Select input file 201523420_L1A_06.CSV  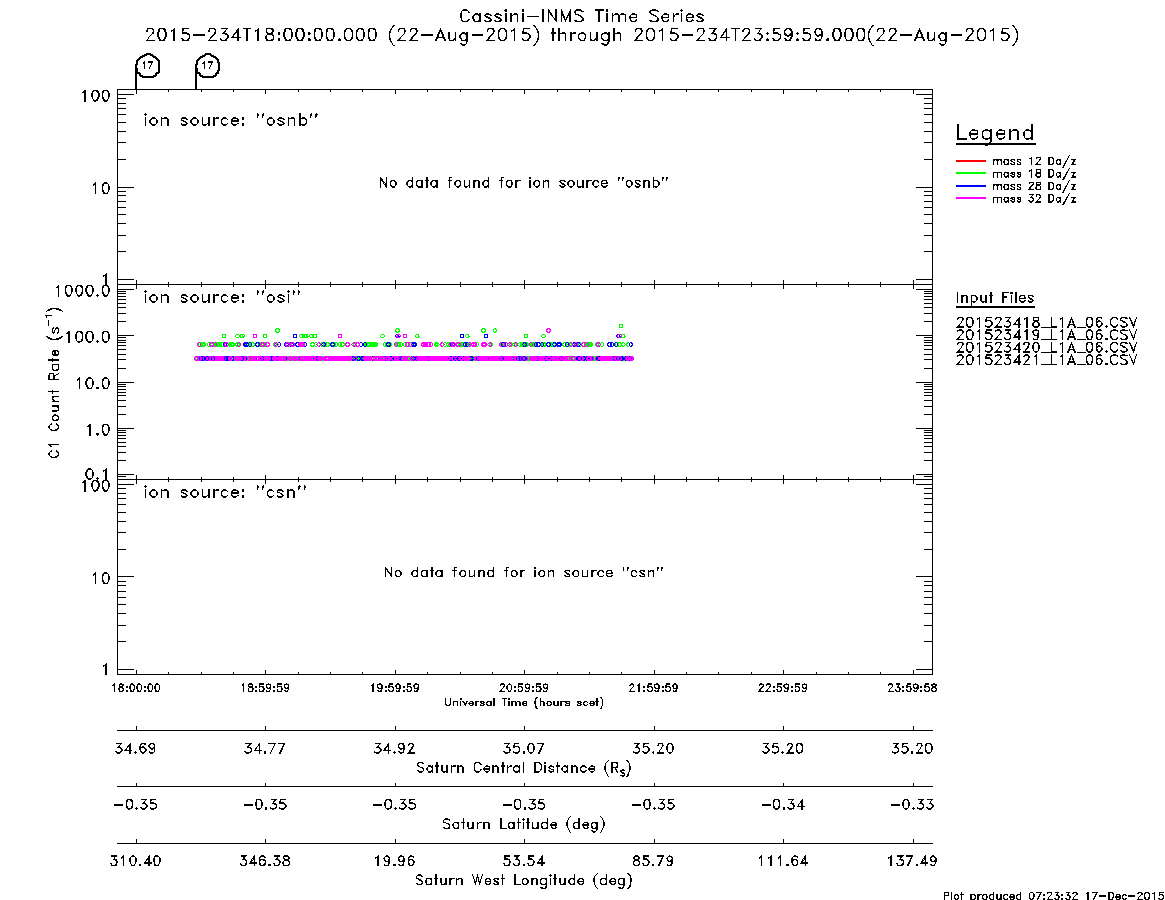(1046, 347)
